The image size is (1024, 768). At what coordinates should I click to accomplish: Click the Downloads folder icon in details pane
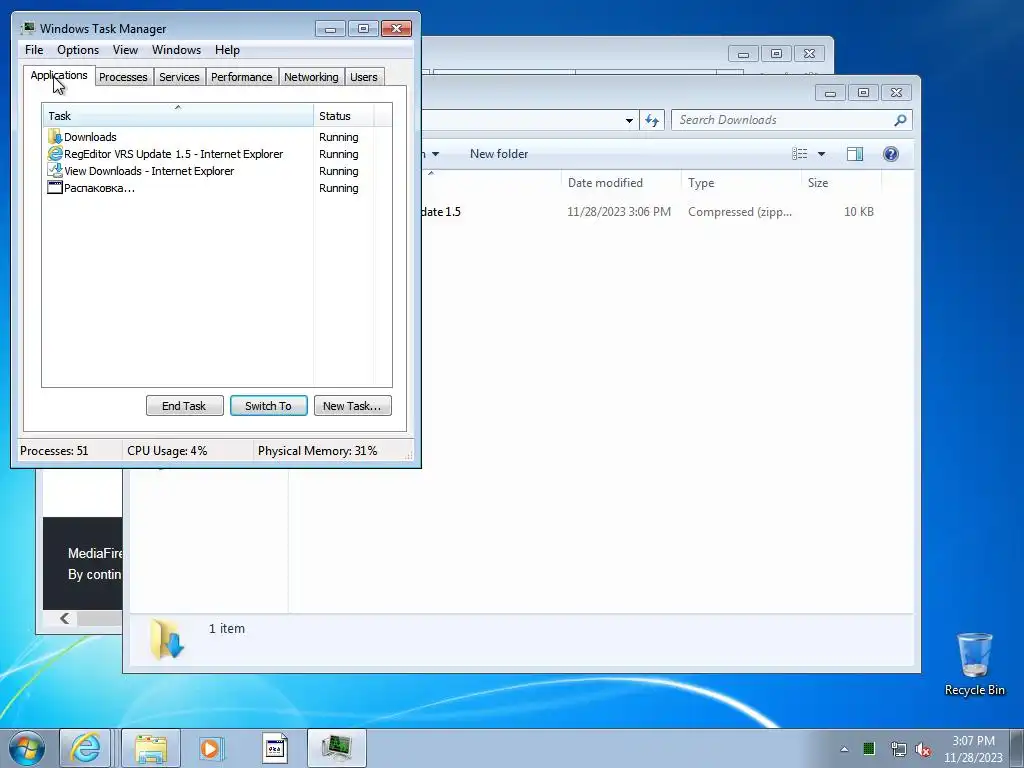tap(167, 639)
